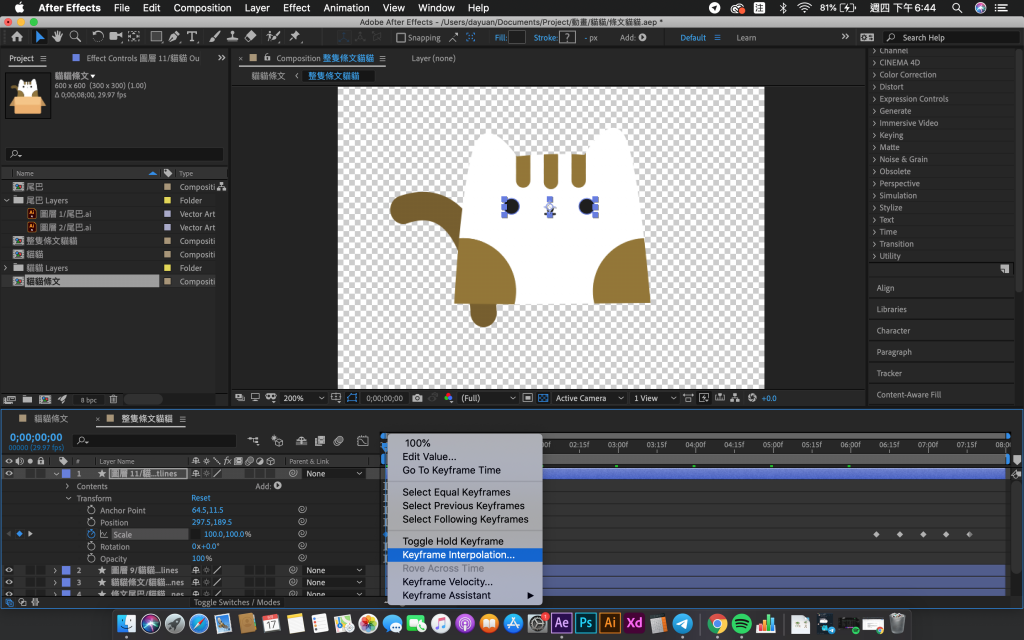Pick the Pen tool

point(174,37)
